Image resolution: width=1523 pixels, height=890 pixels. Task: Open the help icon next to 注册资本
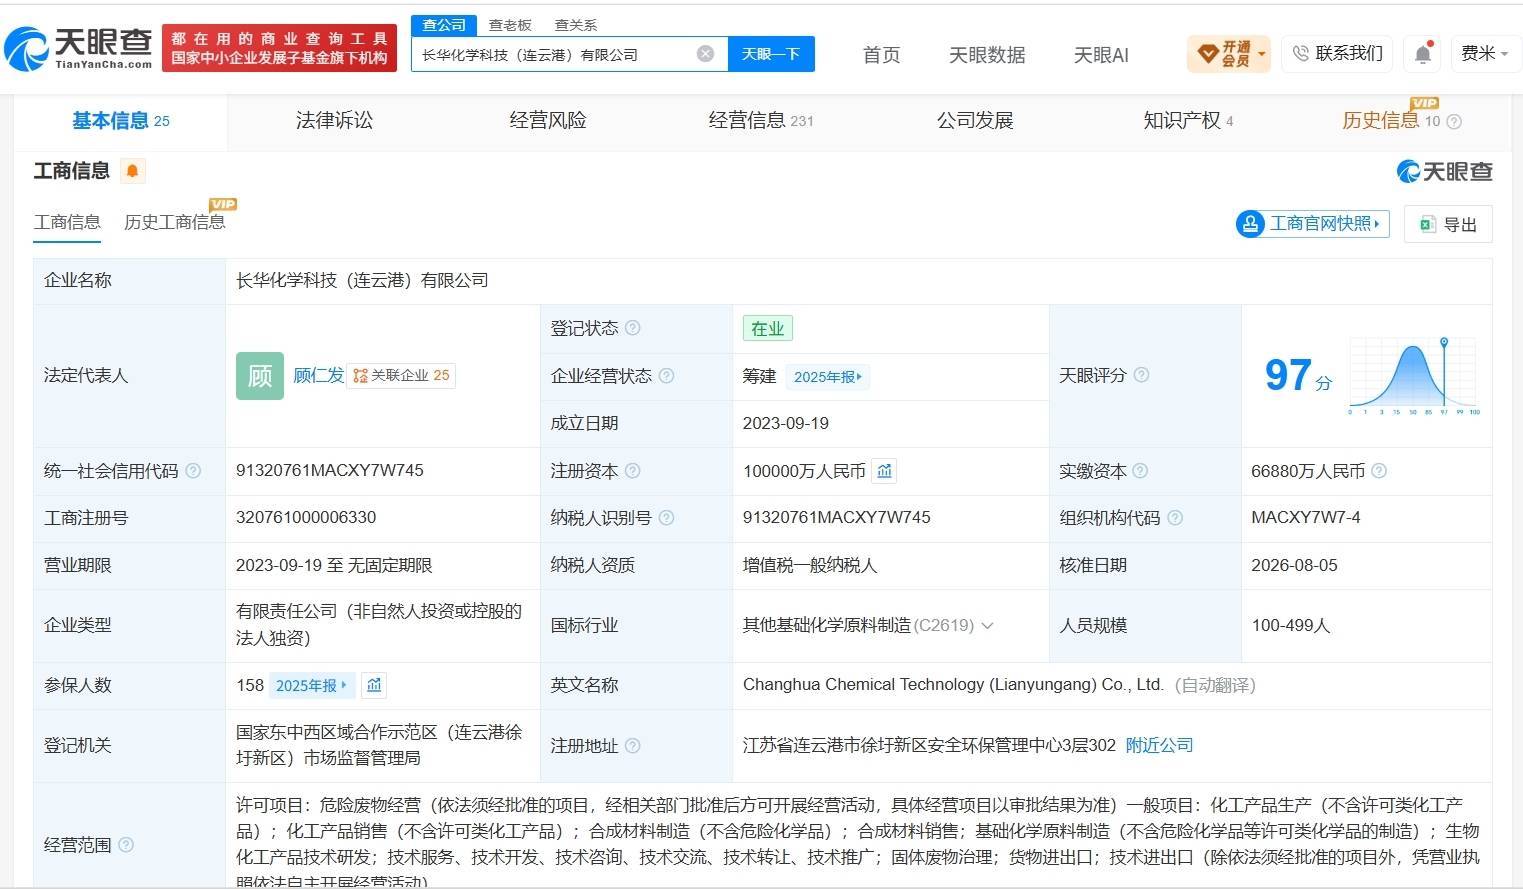(633, 471)
